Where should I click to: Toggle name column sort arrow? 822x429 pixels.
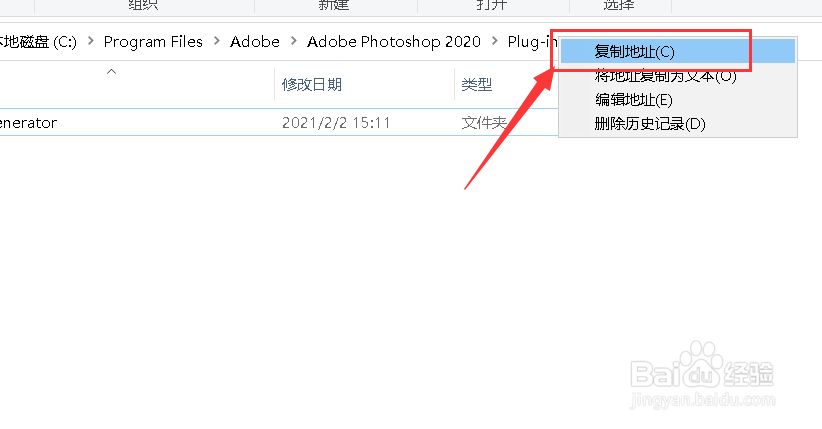111,72
